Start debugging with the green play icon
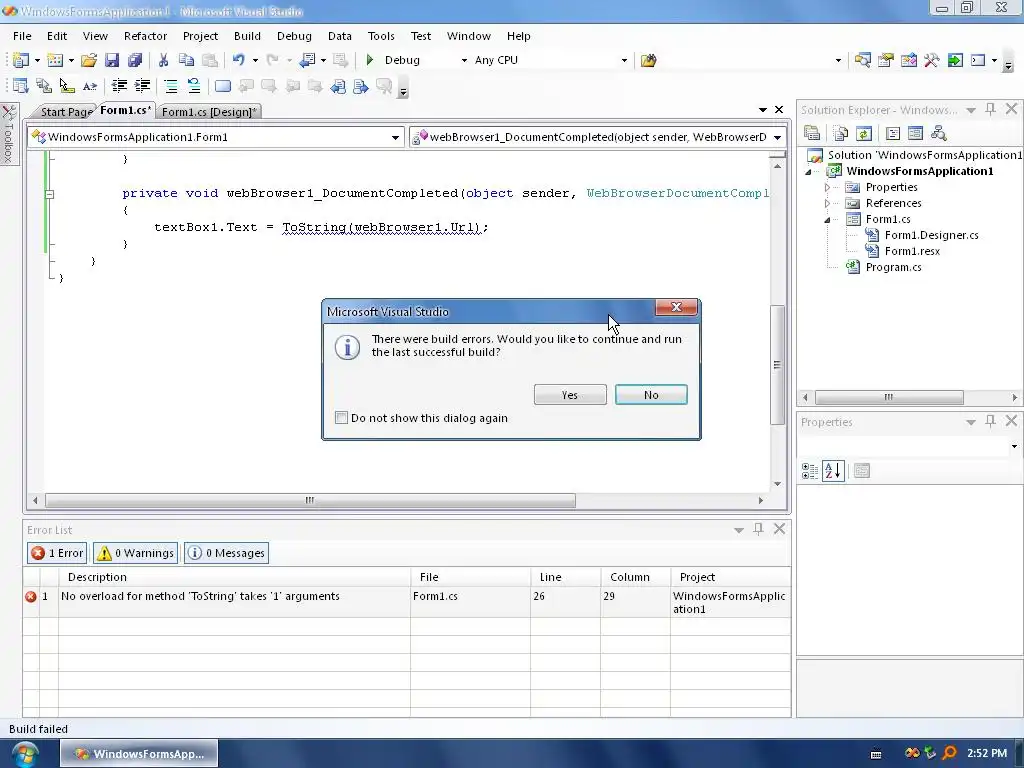 370,60
